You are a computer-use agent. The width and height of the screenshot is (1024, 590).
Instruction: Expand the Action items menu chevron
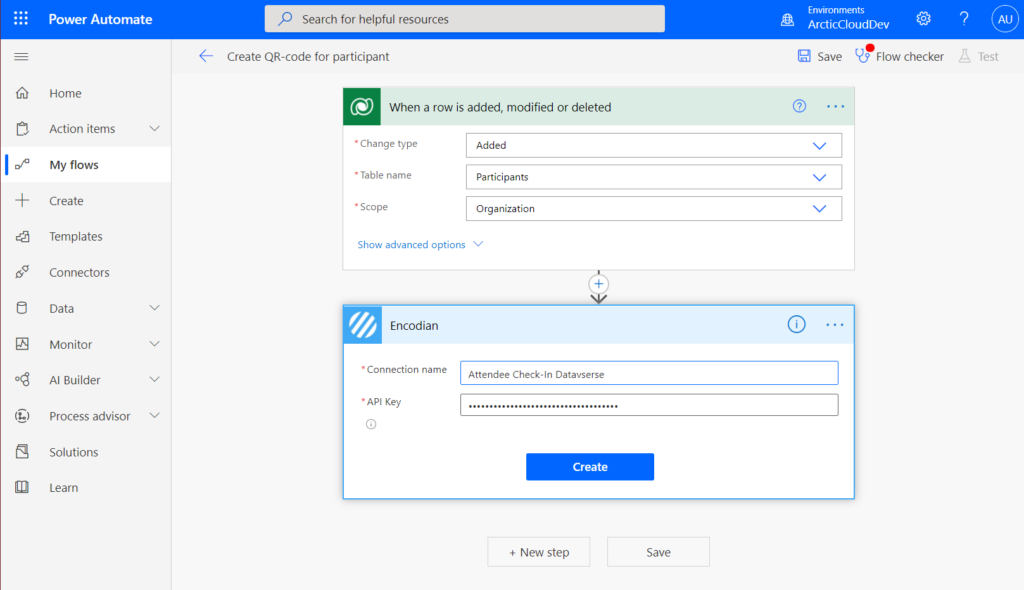click(x=154, y=129)
